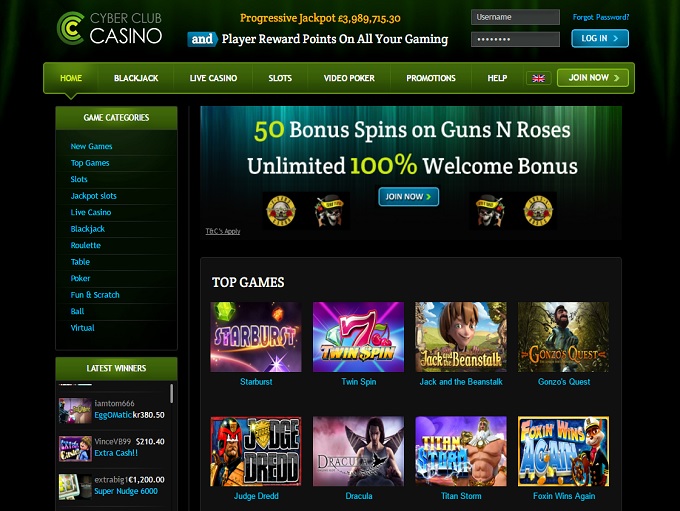Click the EggOMatic winner game icon
The height and width of the screenshot is (511, 680).
tap(75, 410)
